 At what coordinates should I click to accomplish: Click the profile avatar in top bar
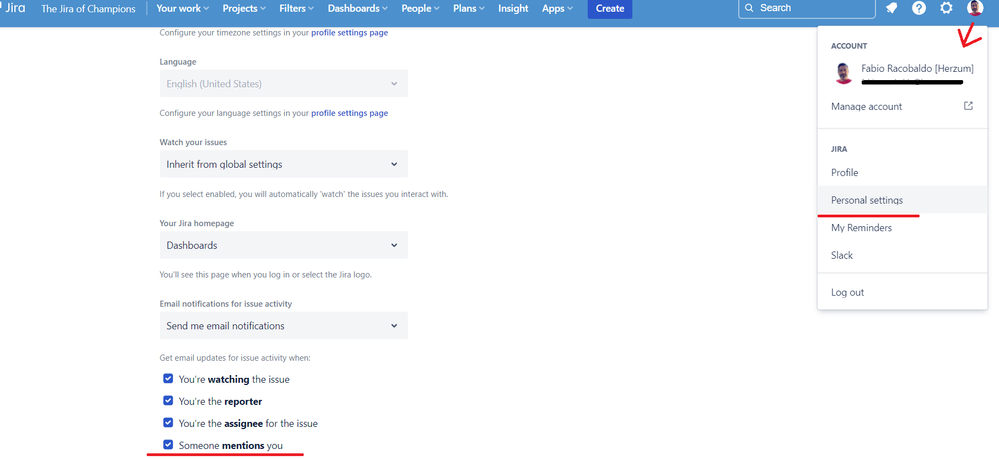974,8
